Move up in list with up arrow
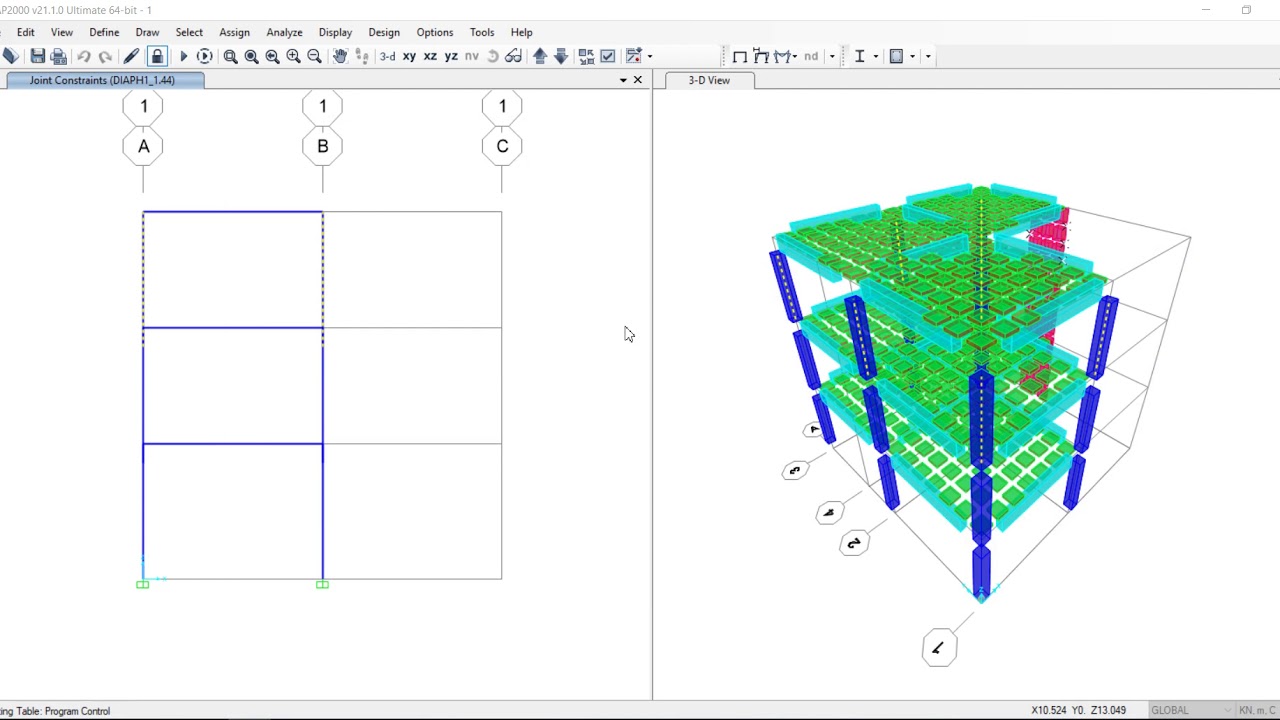This screenshot has height=720, width=1280. [540, 56]
